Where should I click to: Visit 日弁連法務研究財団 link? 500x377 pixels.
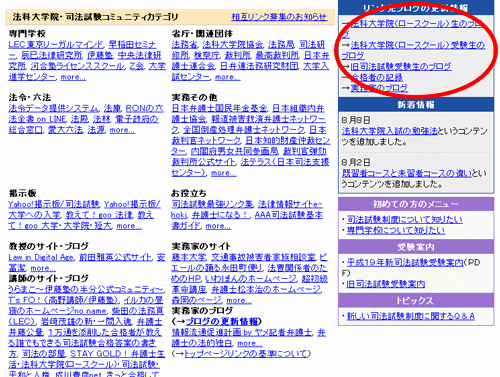click(x=259, y=66)
